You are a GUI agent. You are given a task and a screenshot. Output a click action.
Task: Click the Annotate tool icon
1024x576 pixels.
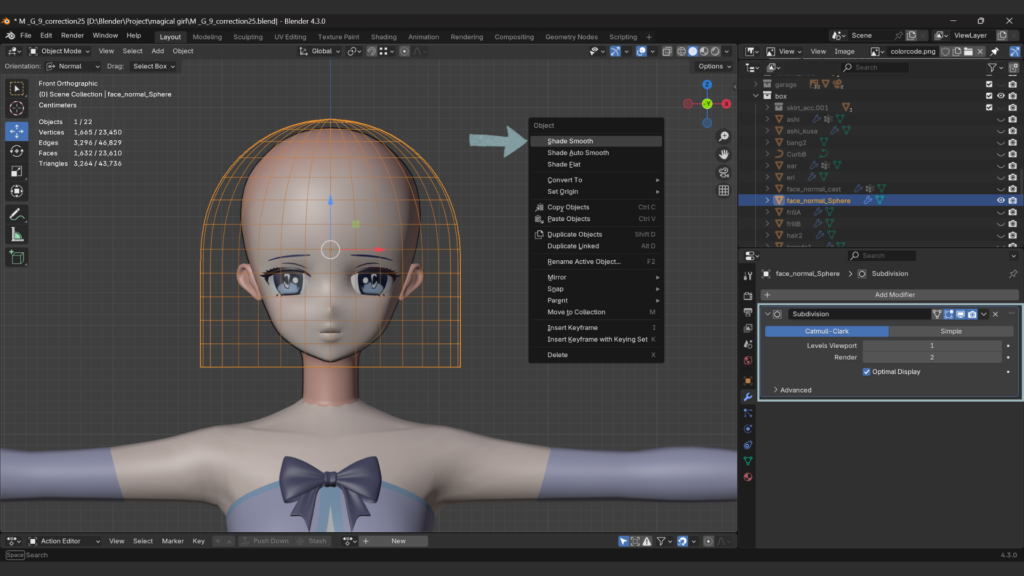pyautogui.click(x=15, y=215)
